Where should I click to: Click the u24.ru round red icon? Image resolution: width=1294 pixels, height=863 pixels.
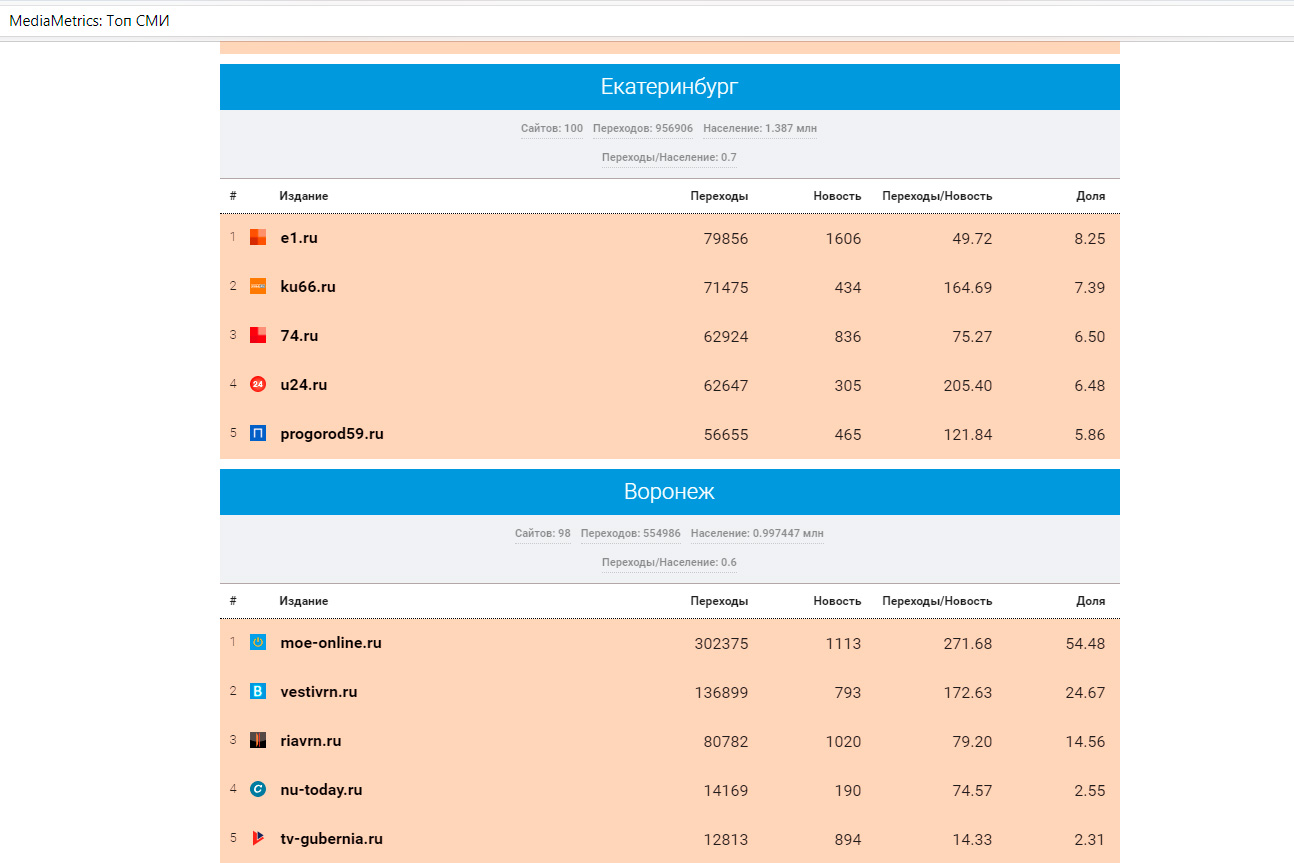(258, 384)
